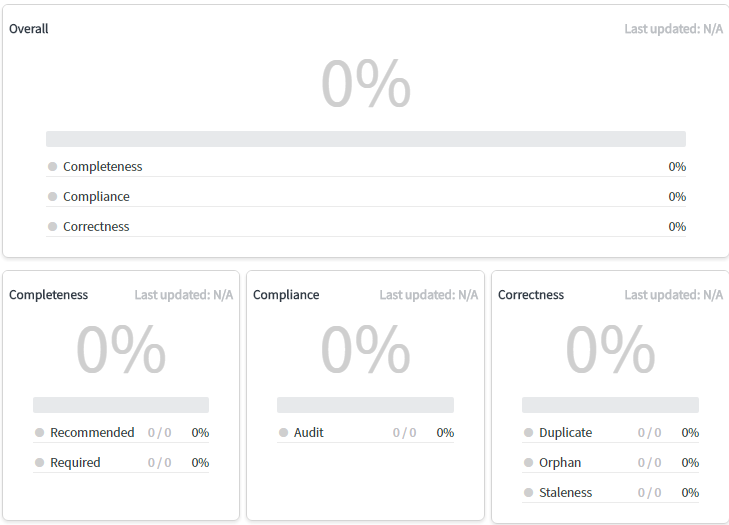Image resolution: width=729 pixels, height=525 pixels.
Task: Click the Overall card's progress bar
Action: pos(365,139)
